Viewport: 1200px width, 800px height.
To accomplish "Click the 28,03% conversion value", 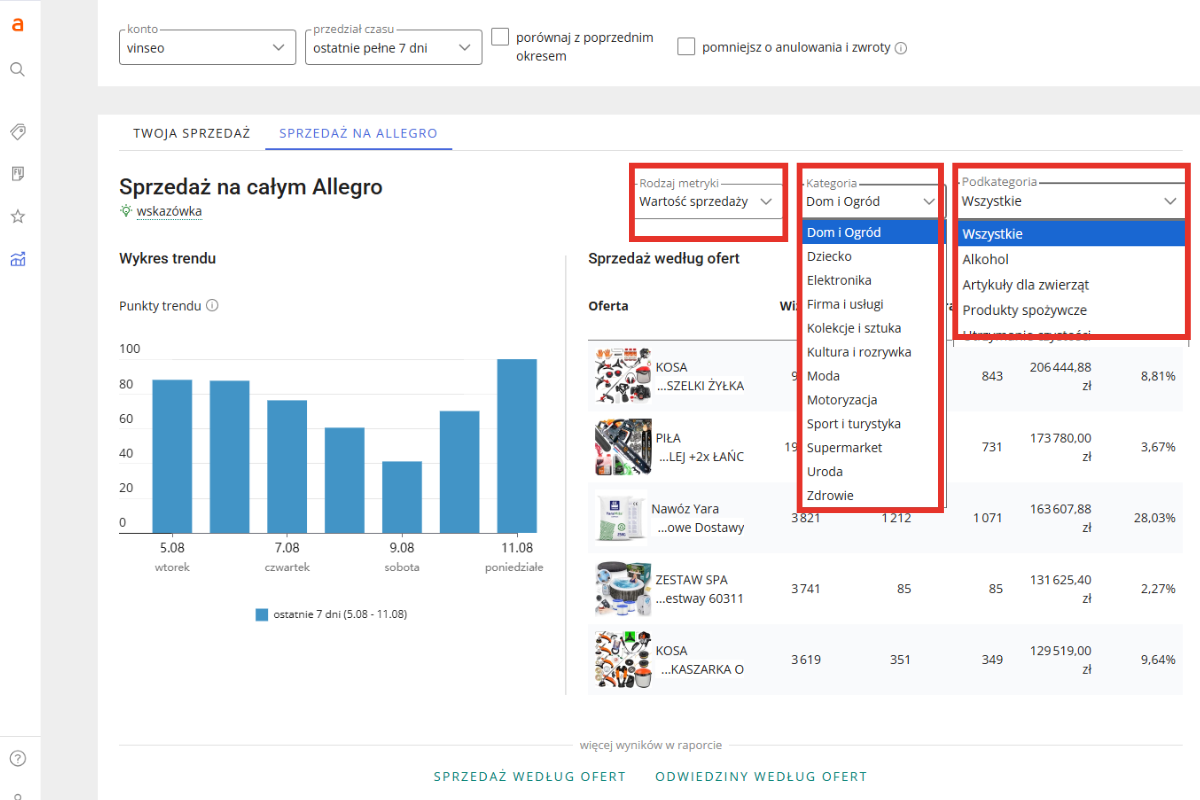I will point(1157,518).
